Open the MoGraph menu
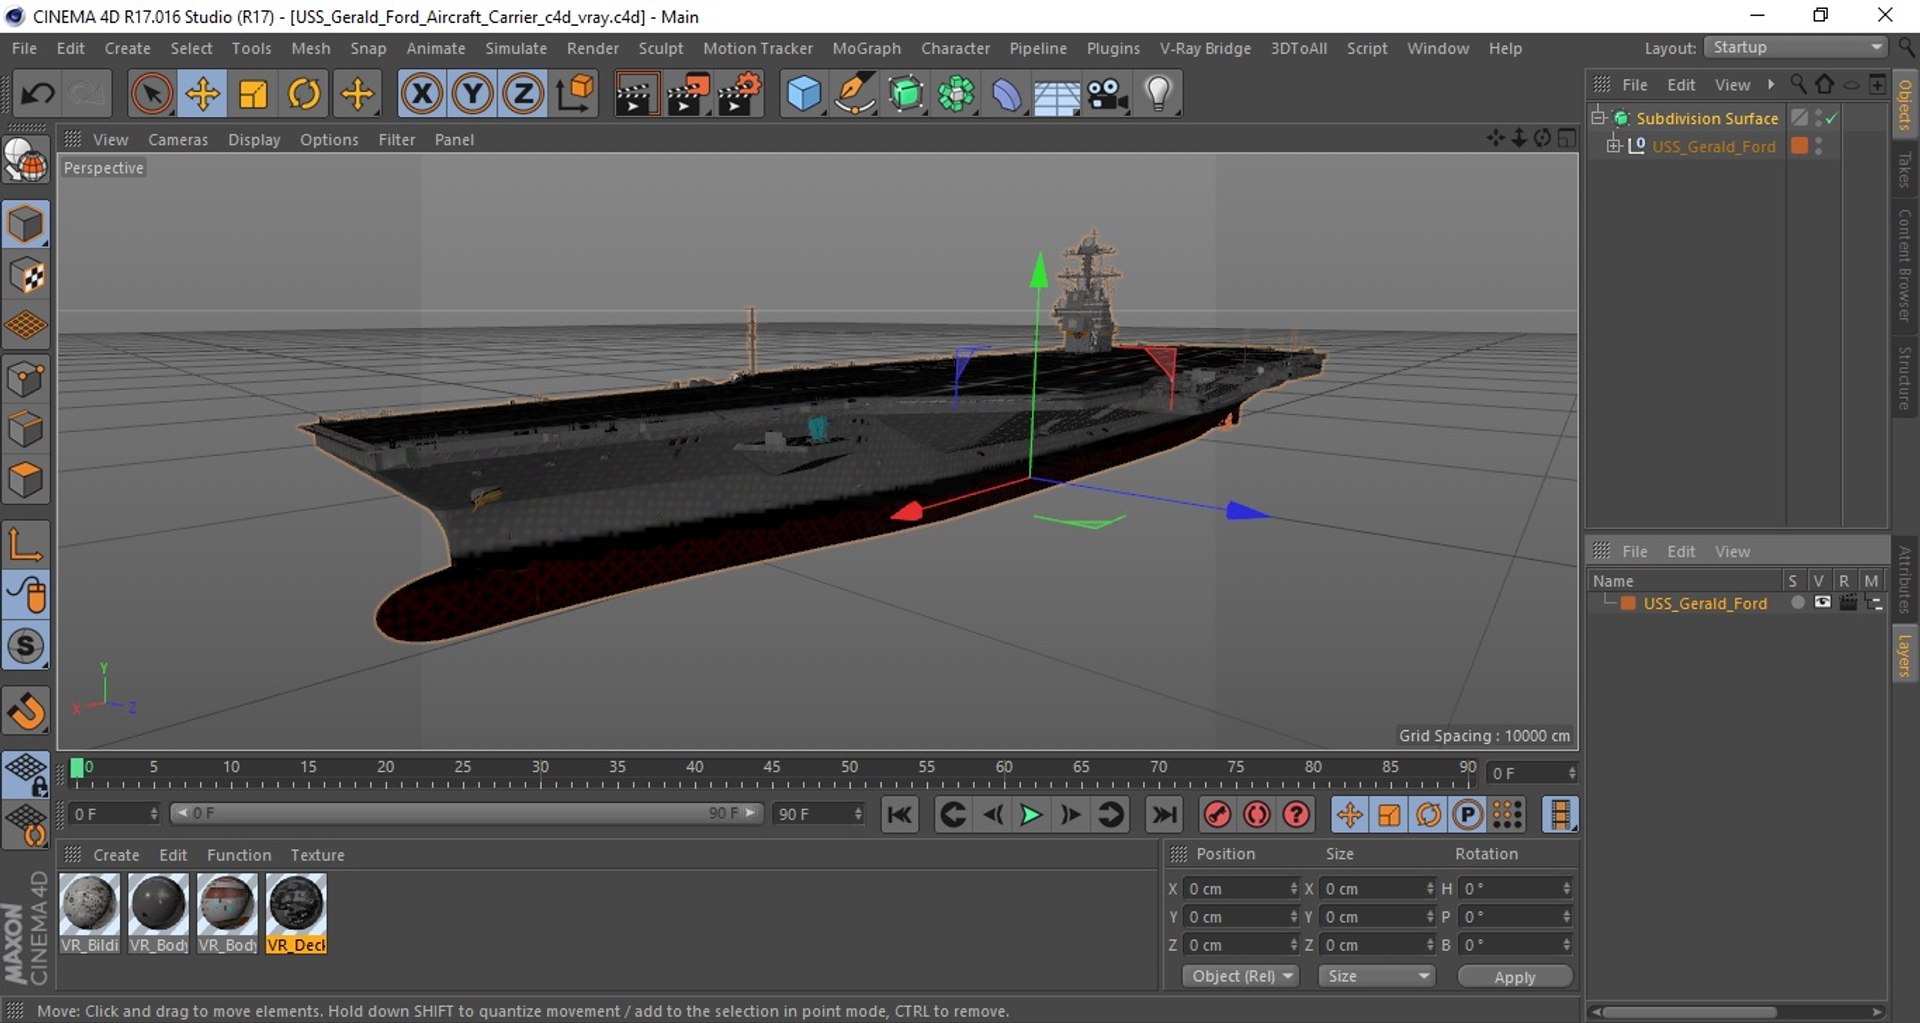 point(866,48)
